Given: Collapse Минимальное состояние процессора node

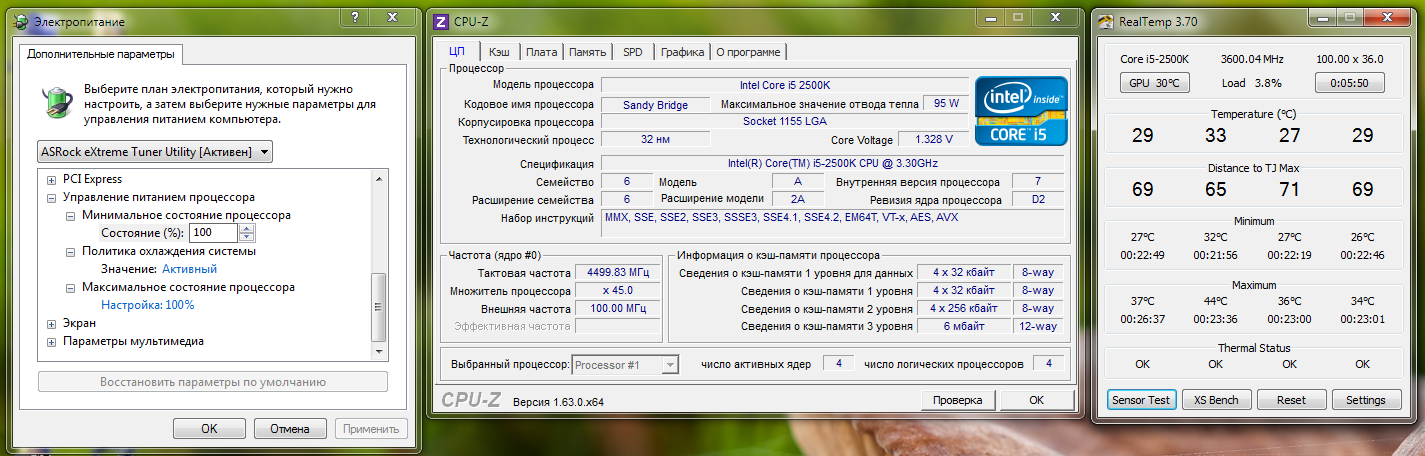Looking at the screenshot, I should [x=71, y=215].
